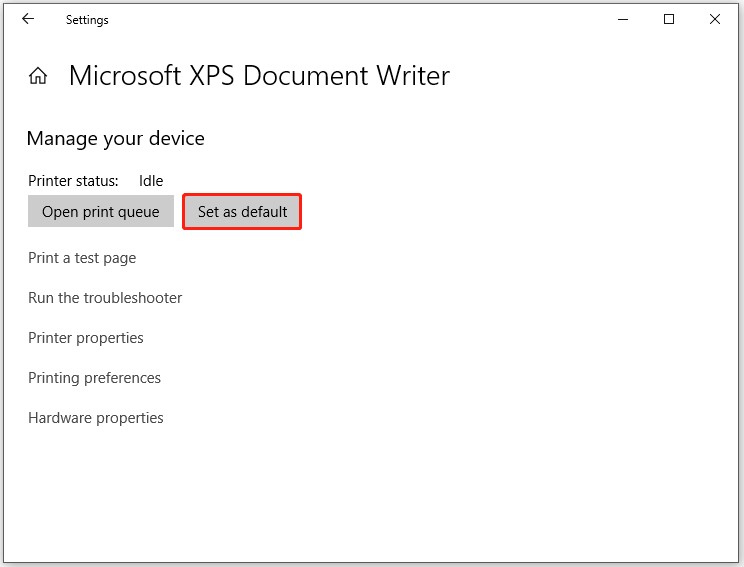
Task: Print a test page
Action: [82, 258]
